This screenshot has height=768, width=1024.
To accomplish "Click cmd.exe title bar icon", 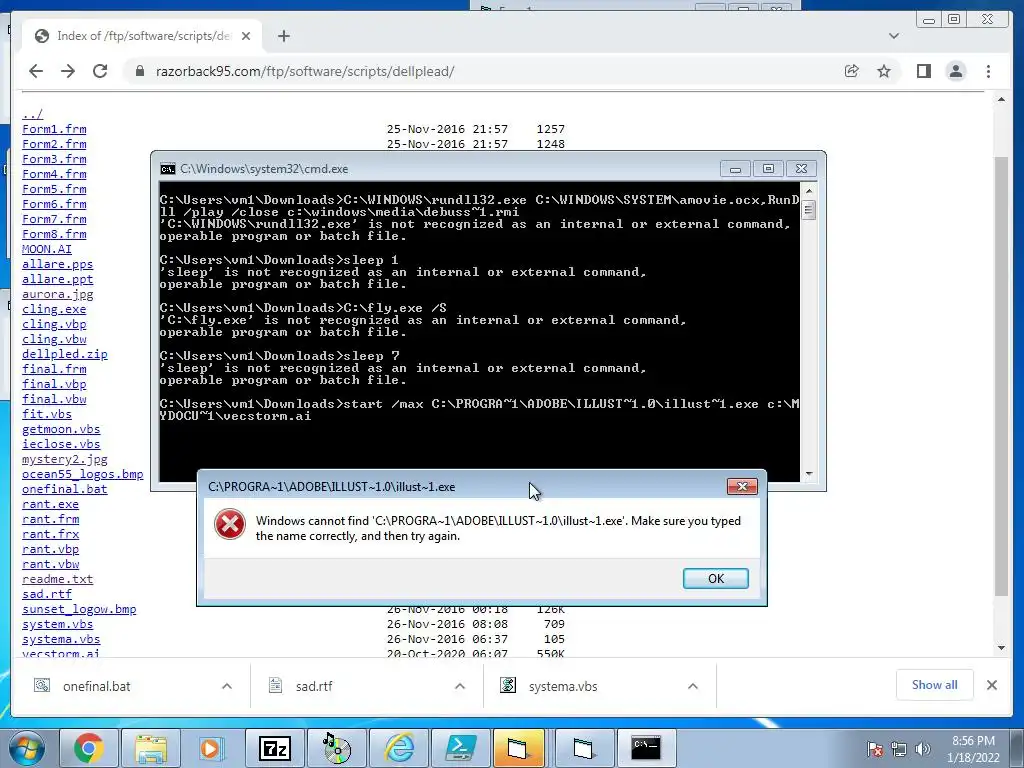I will [168, 169].
